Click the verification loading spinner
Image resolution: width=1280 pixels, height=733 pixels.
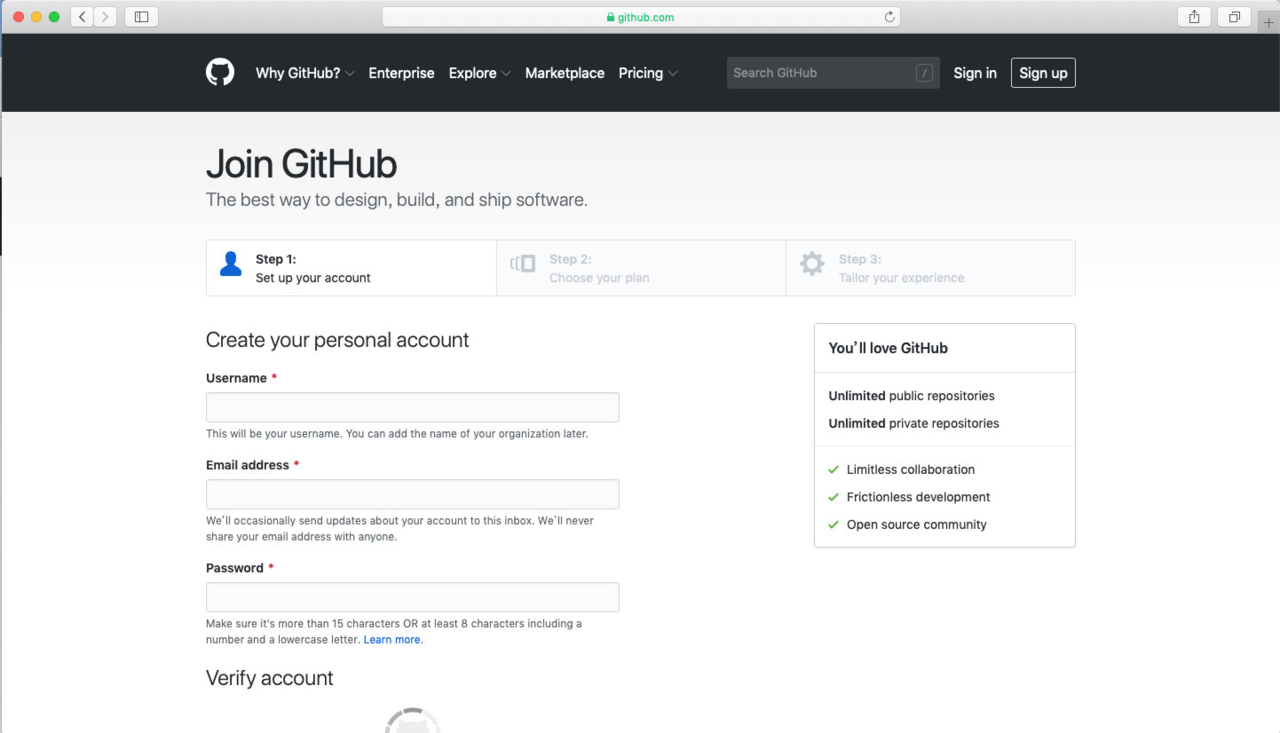412,720
